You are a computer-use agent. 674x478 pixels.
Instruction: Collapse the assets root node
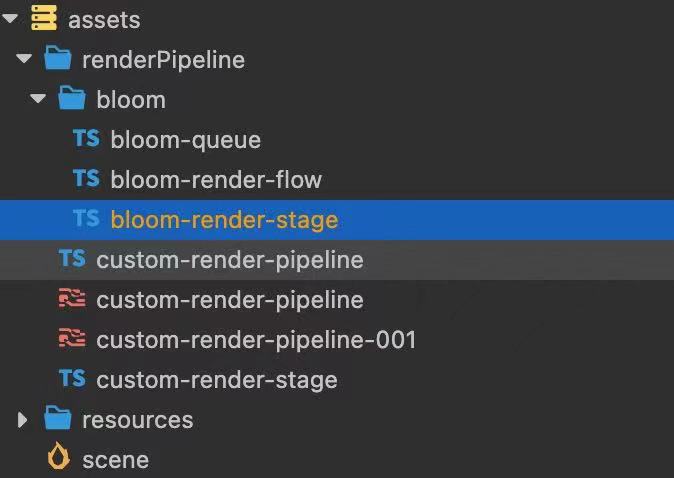pyautogui.click(x=10, y=20)
